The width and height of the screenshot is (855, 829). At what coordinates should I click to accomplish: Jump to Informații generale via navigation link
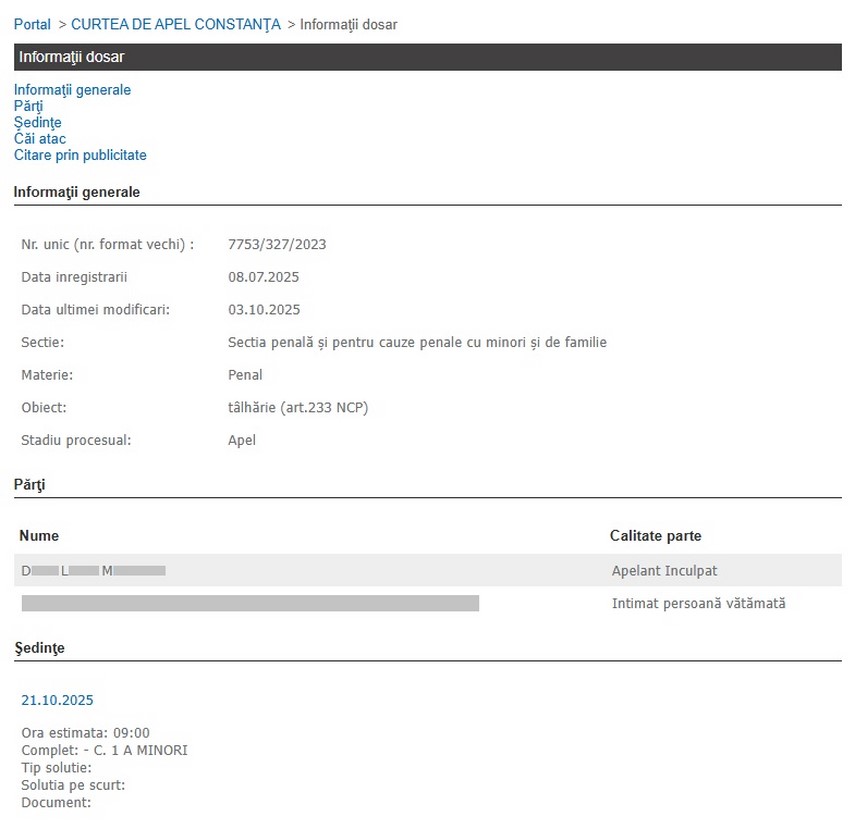[x=72, y=90]
